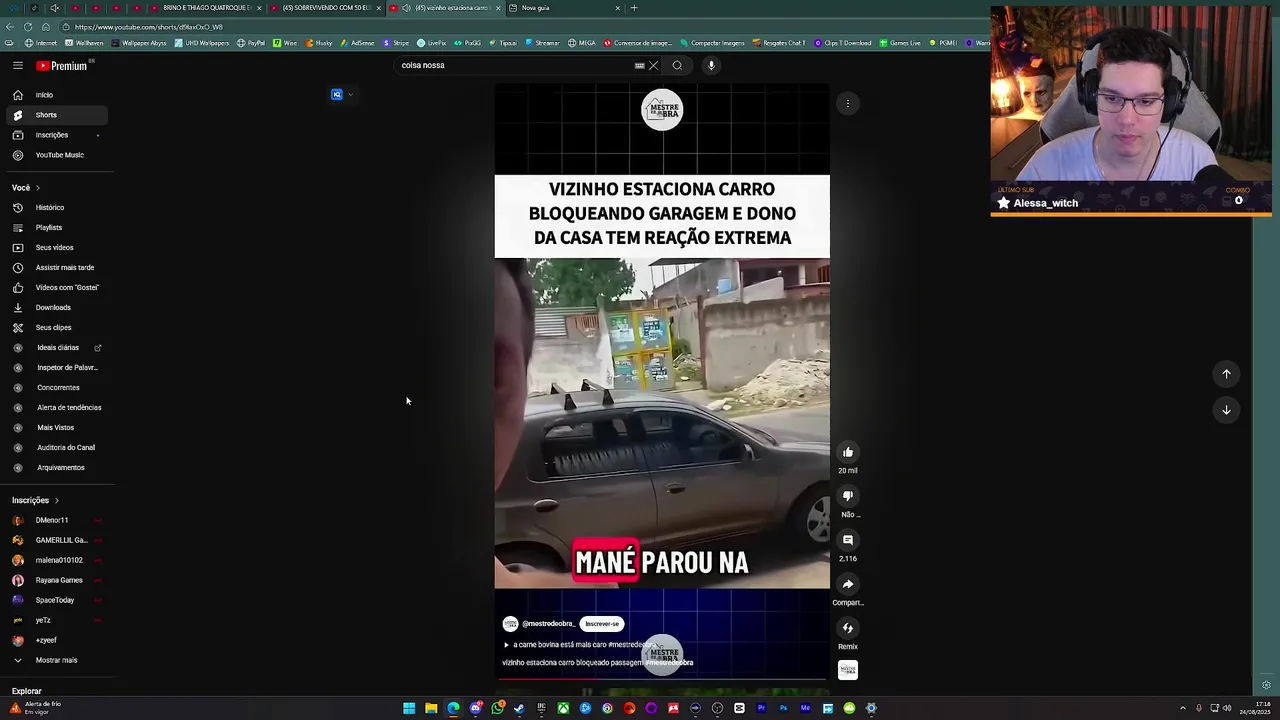
Task: Open Seus vídeos in the sidebar
Action: coord(57,248)
